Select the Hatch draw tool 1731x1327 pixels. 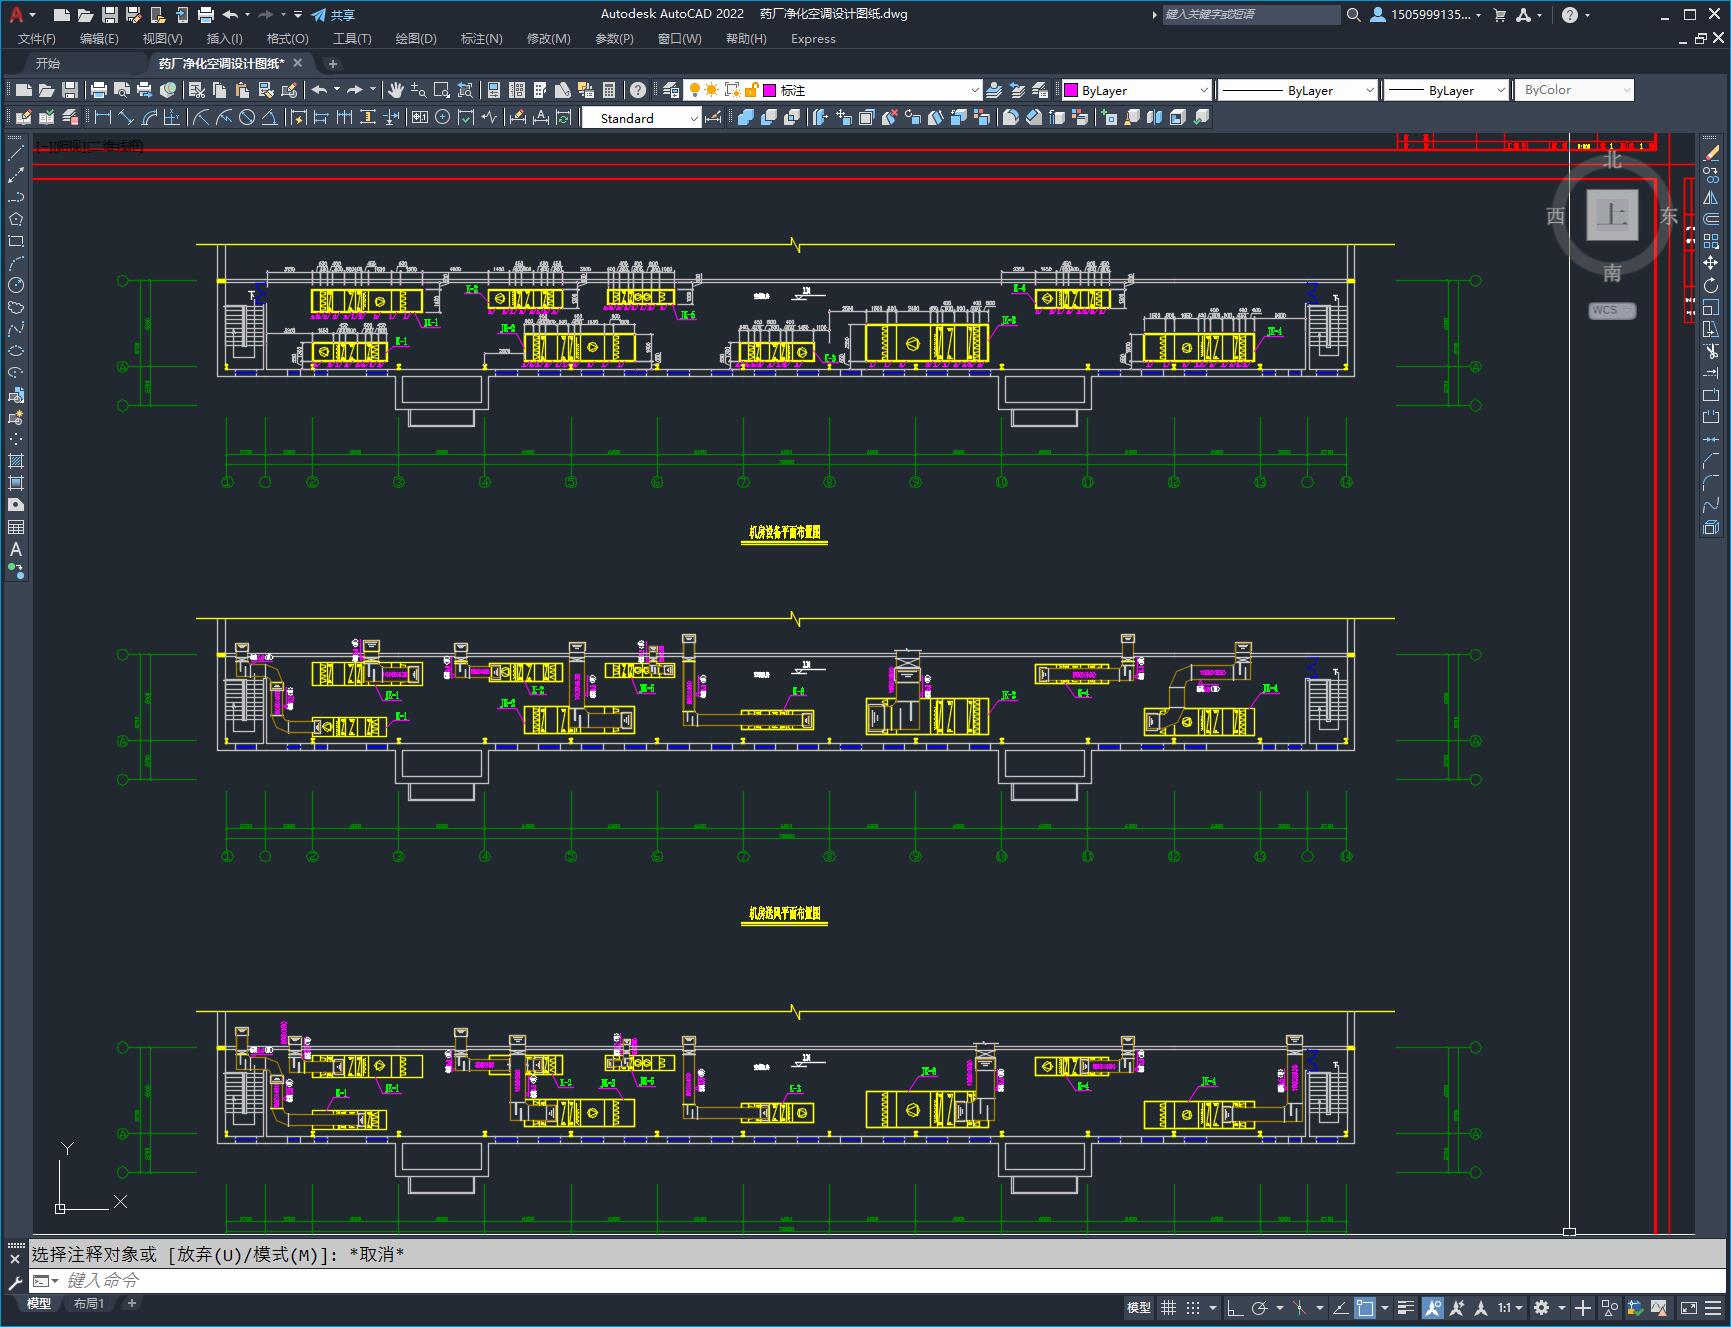tap(16, 461)
